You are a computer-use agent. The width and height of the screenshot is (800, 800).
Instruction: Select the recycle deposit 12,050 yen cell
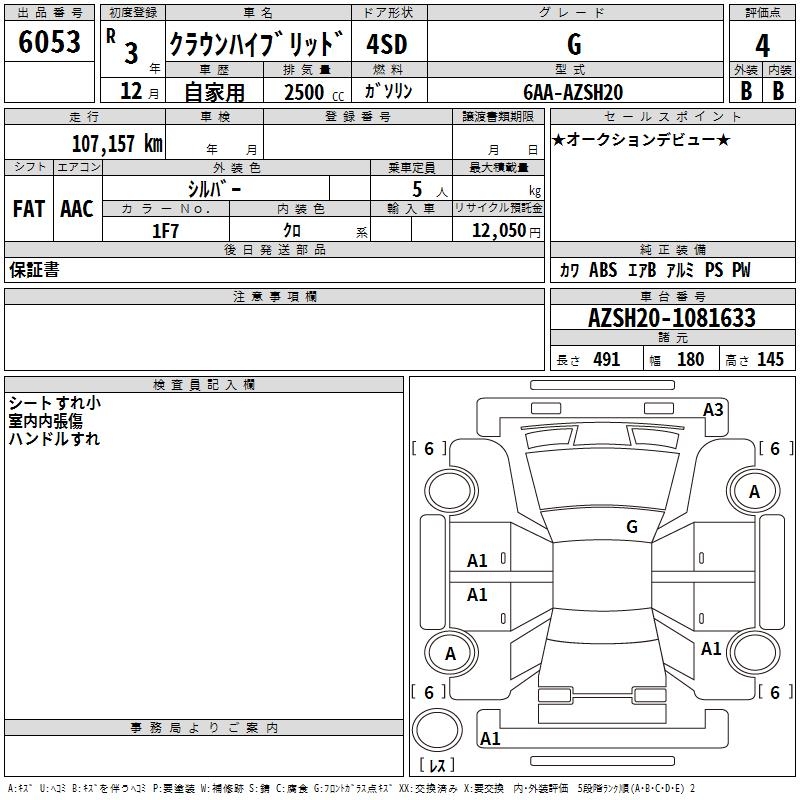click(498, 230)
